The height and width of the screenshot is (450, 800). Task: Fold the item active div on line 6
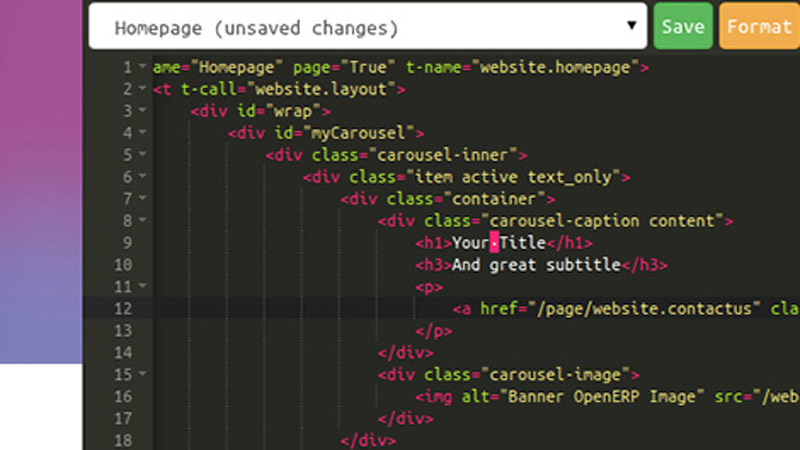click(143, 177)
